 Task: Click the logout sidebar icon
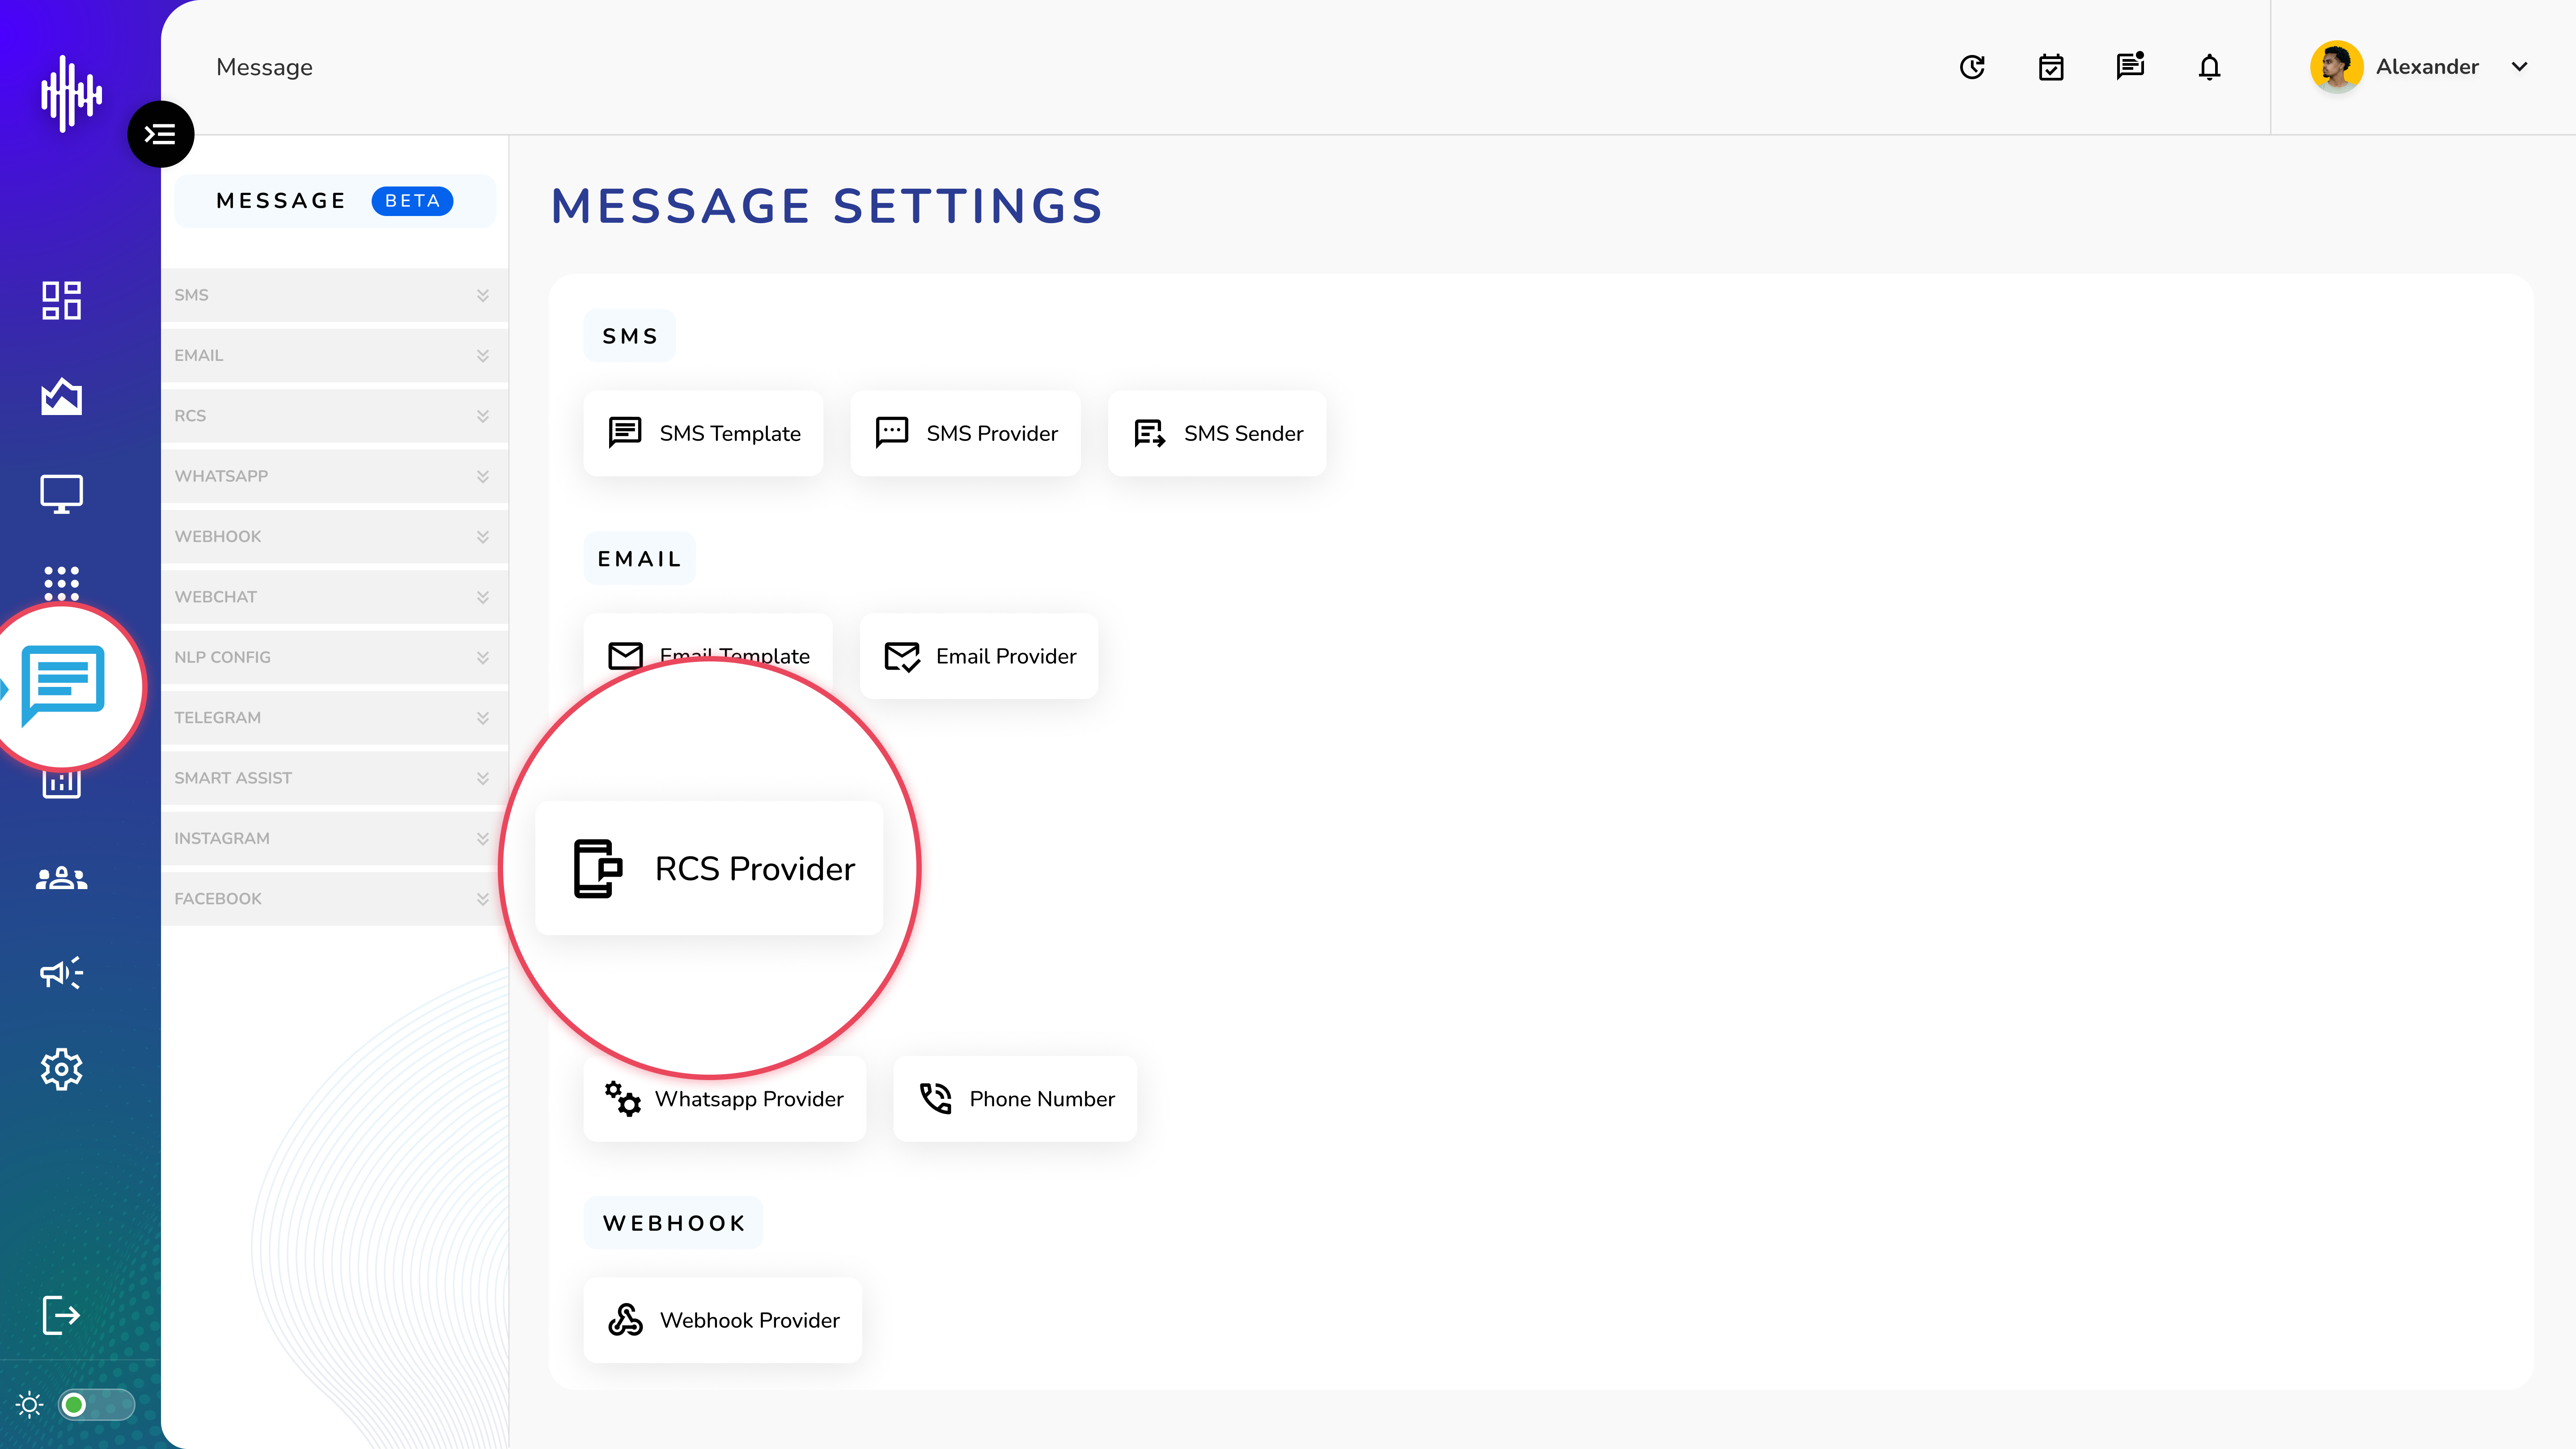click(x=61, y=1315)
